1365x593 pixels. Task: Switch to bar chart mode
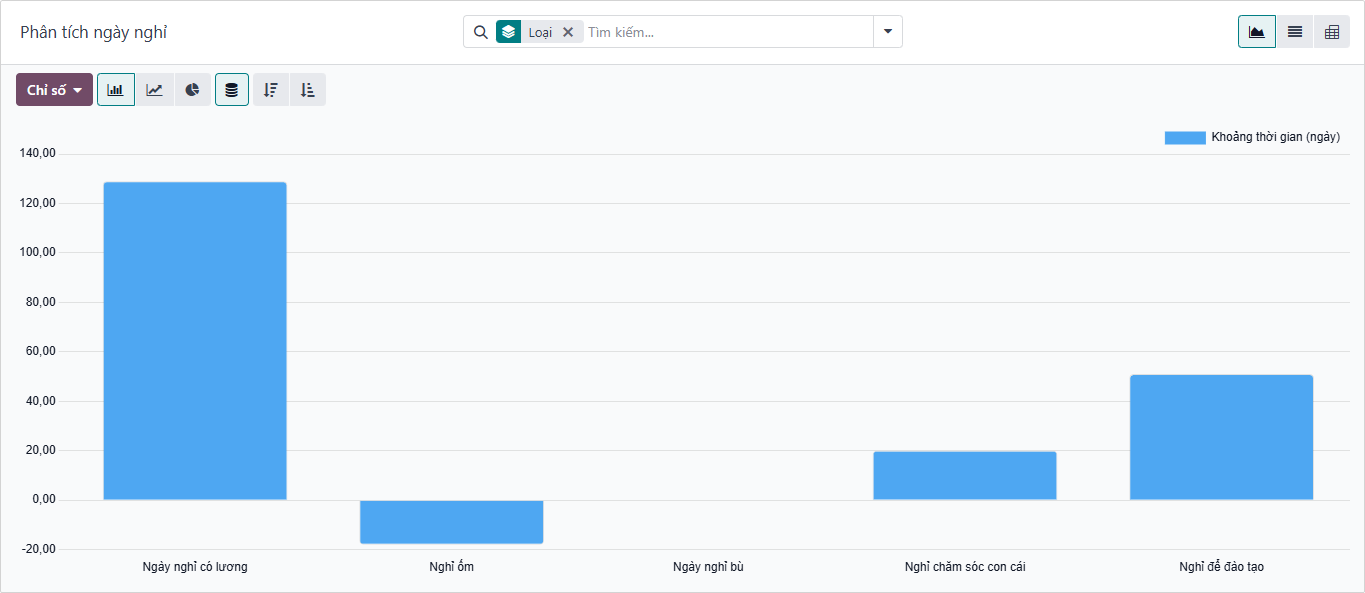tap(116, 90)
